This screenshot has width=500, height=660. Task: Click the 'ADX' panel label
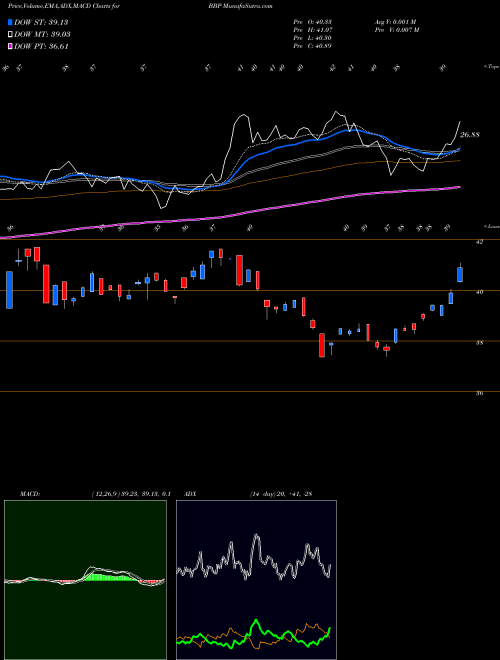click(x=190, y=494)
